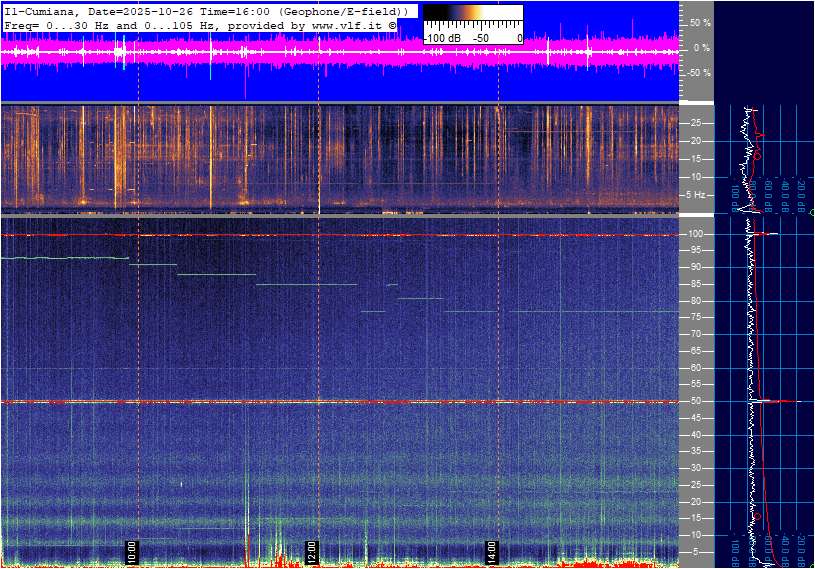Click the red circle marker in upper spectrum graph
The width and height of the screenshot is (815, 569).
[757, 156]
